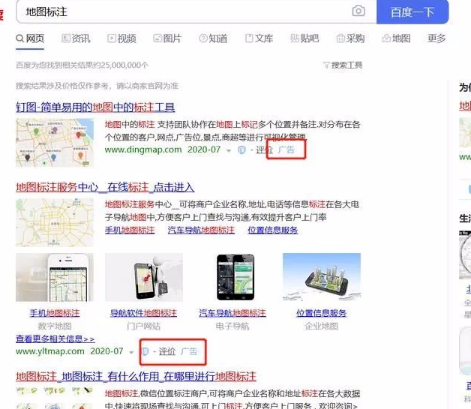Open the 汽车导航地图标注 sublink in description
The image size is (471, 409).
[x=201, y=230]
